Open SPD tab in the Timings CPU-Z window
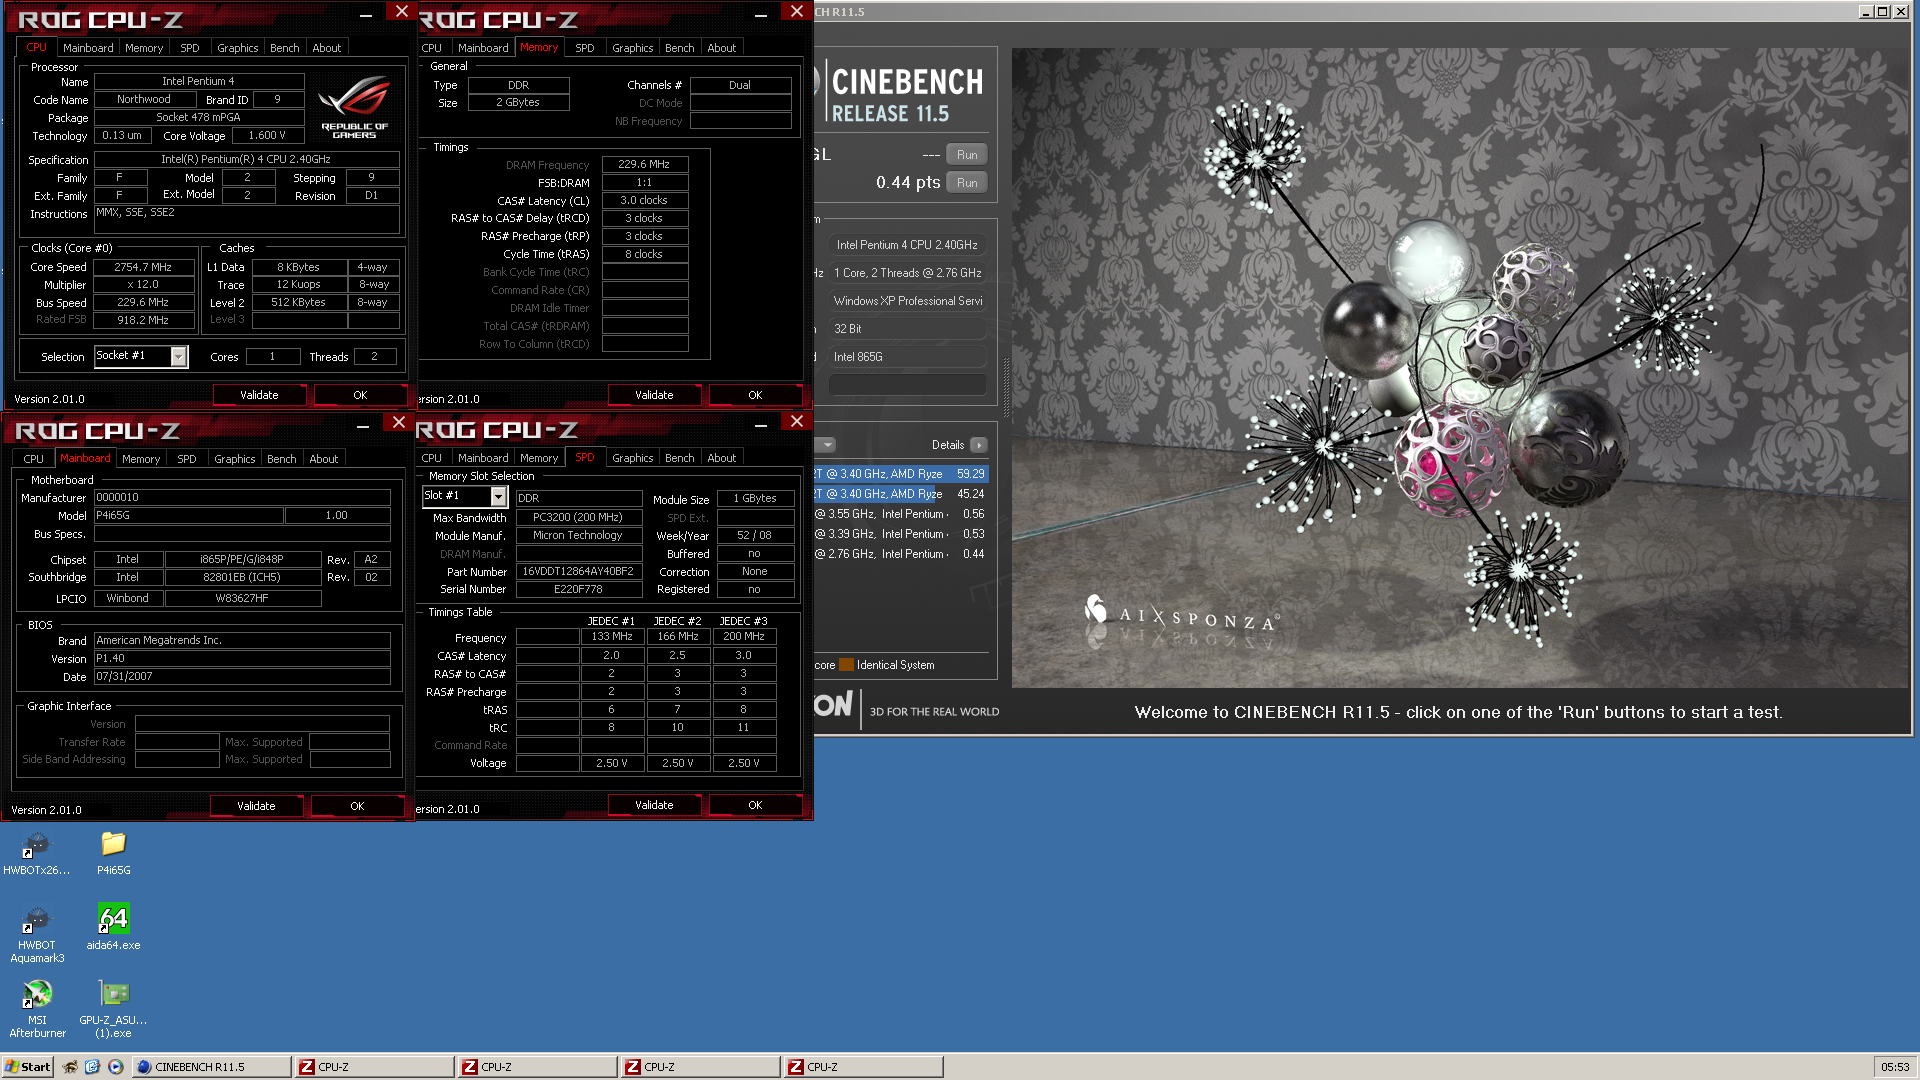 (x=585, y=48)
